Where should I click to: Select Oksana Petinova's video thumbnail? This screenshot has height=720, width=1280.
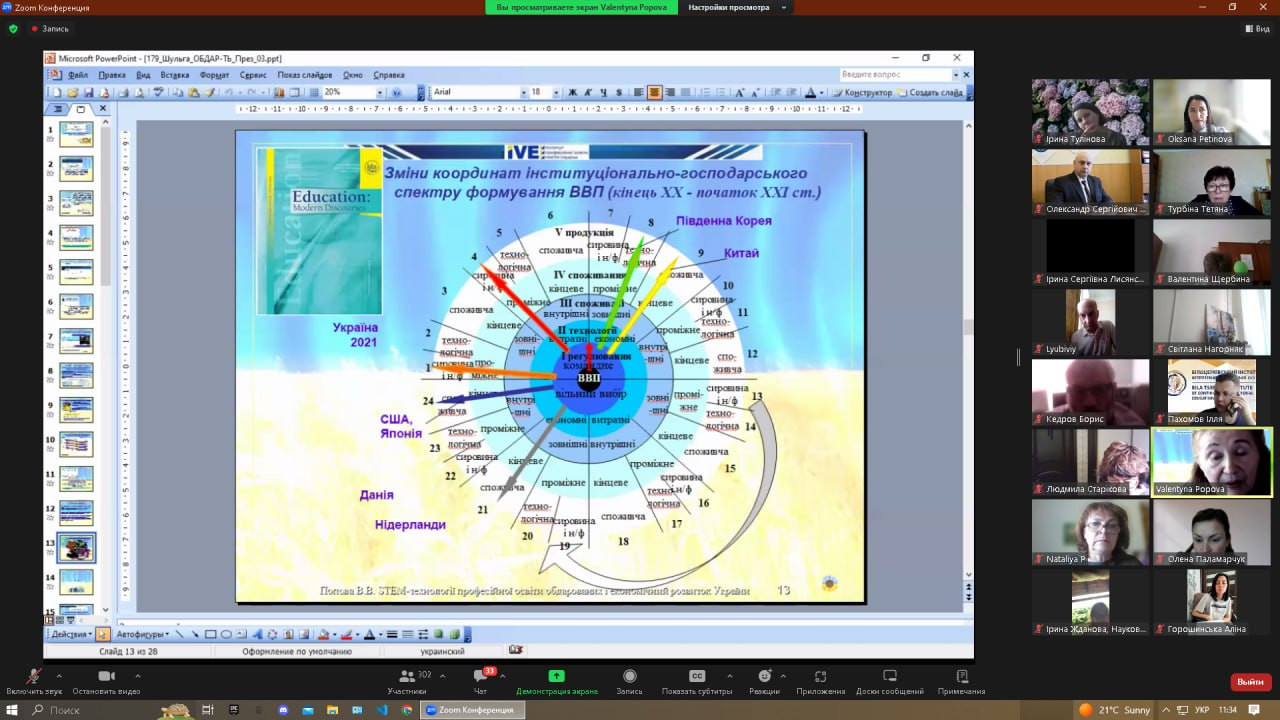point(1211,112)
